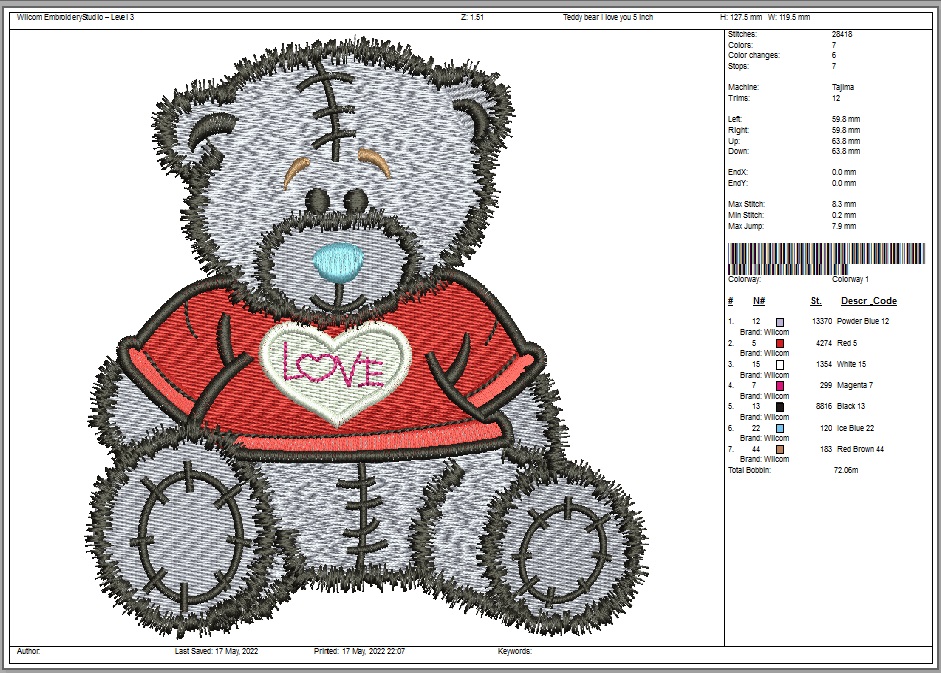Select the Max Stitch value '8.3 mm'
The image size is (941, 673).
844,204
